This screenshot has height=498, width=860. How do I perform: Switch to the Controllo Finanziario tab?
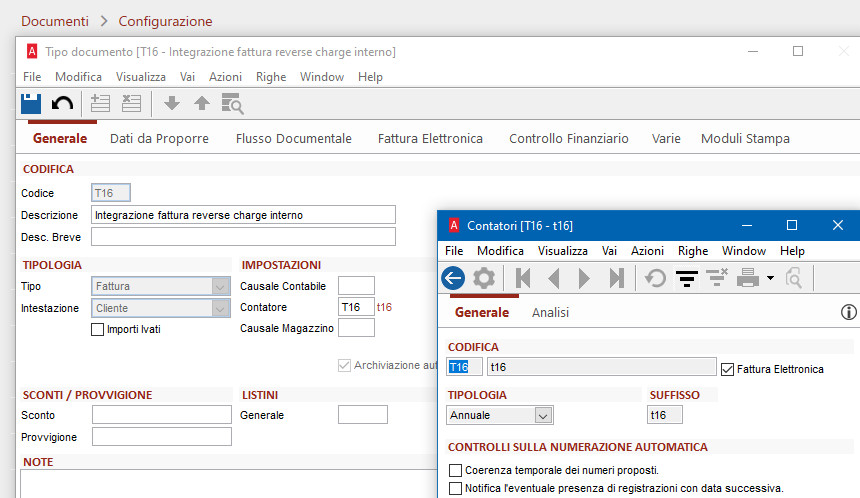click(569, 139)
